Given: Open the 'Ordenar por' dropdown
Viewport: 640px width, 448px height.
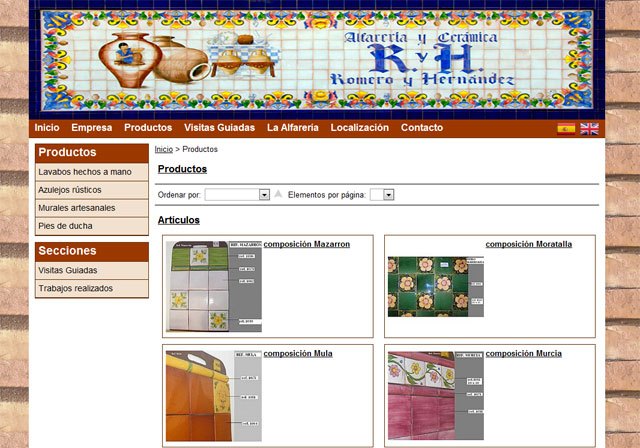Looking at the screenshot, I should pyautogui.click(x=237, y=195).
